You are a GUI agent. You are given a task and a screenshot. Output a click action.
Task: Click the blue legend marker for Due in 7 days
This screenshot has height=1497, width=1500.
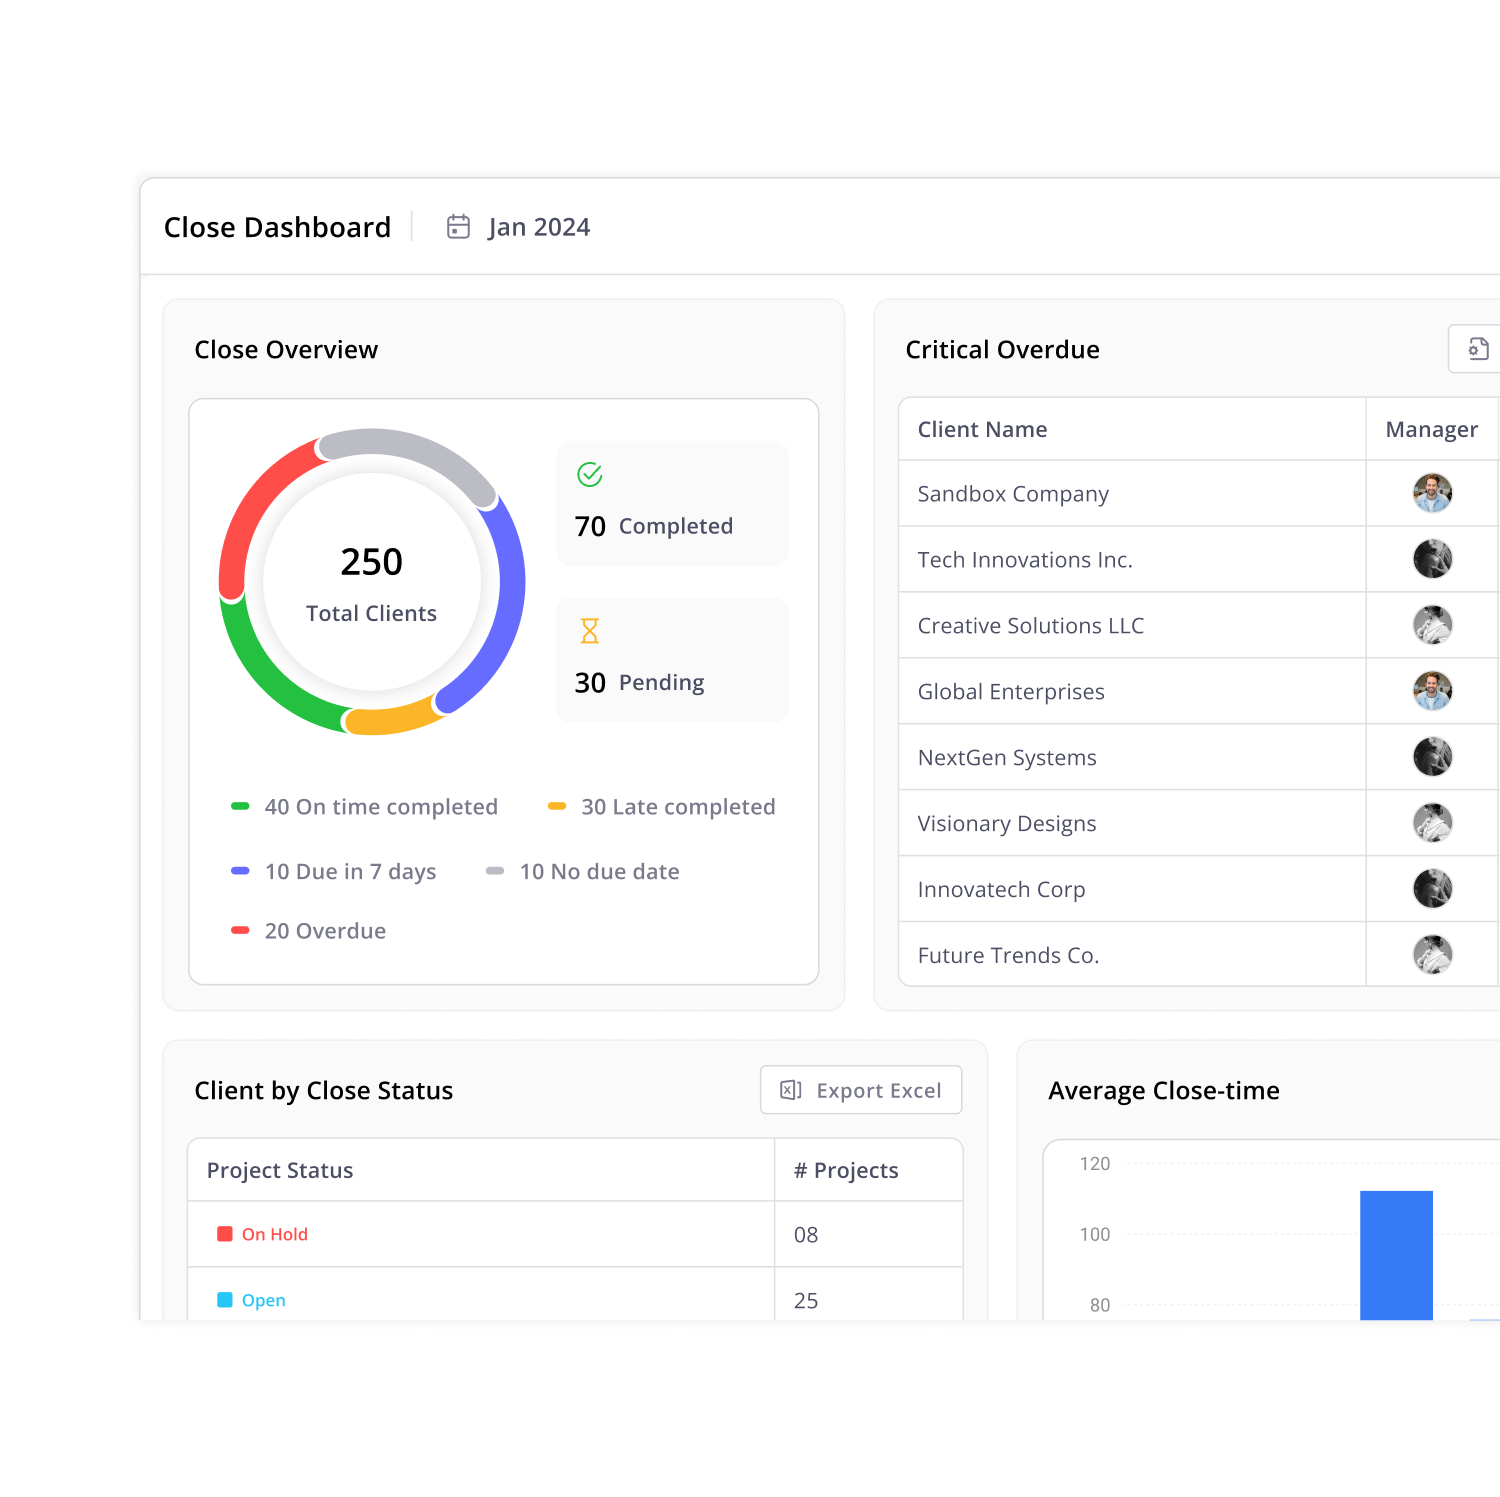240,871
